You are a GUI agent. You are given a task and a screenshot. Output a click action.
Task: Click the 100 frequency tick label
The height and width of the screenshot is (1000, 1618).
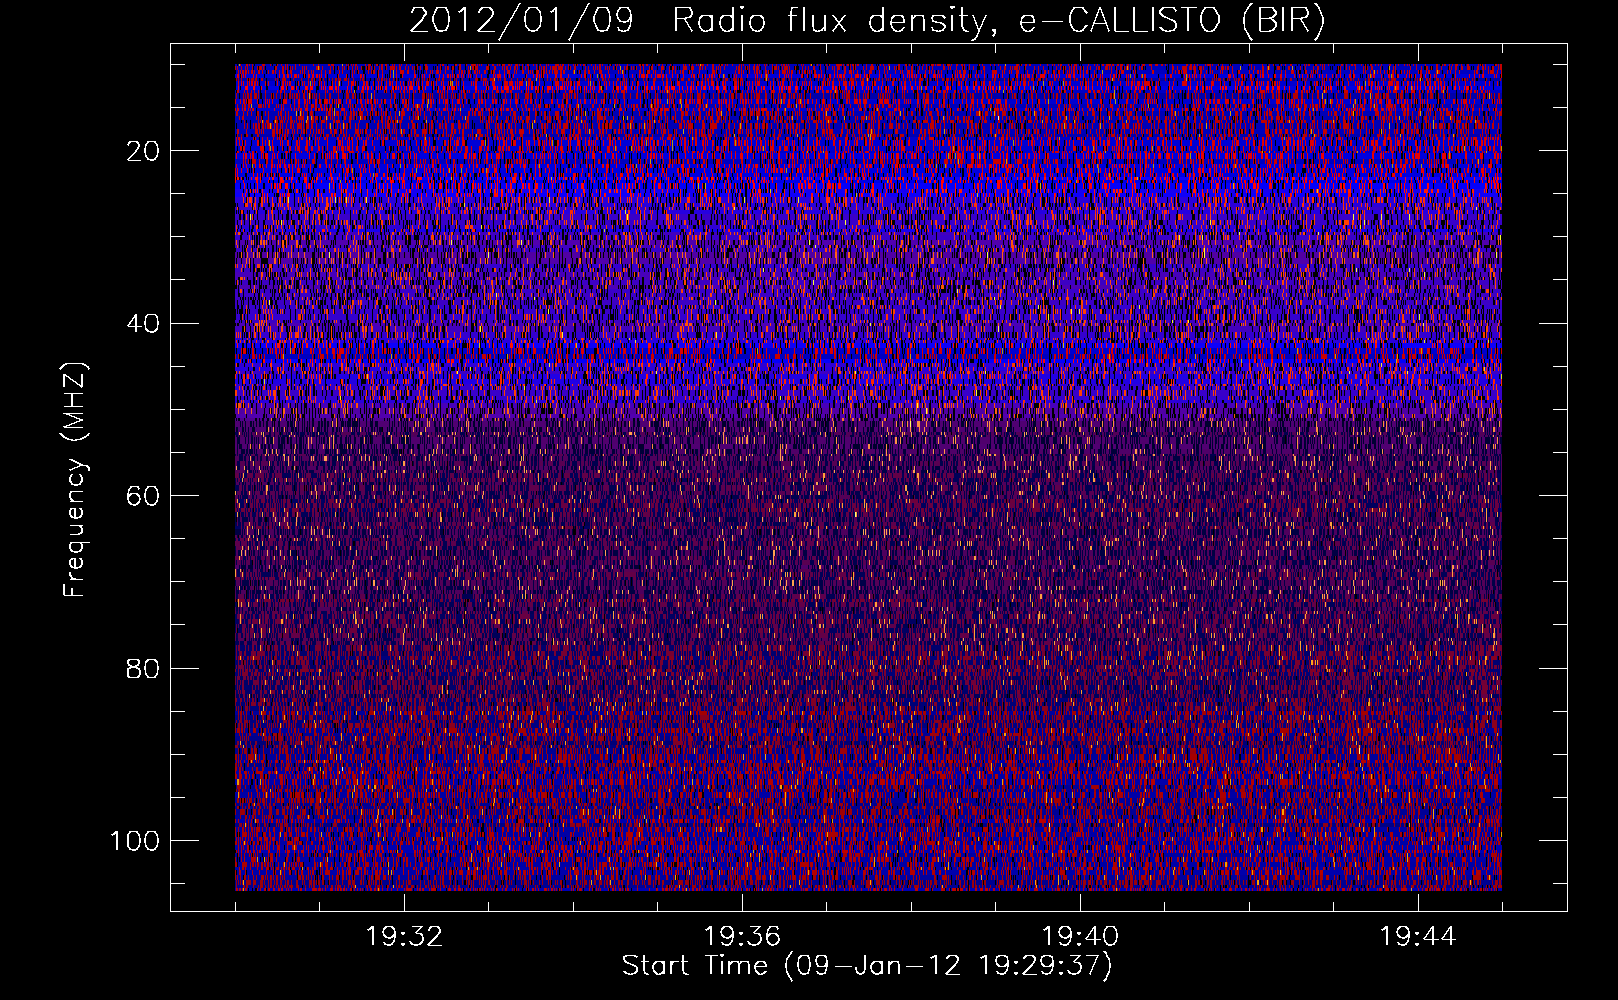(x=135, y=841)
